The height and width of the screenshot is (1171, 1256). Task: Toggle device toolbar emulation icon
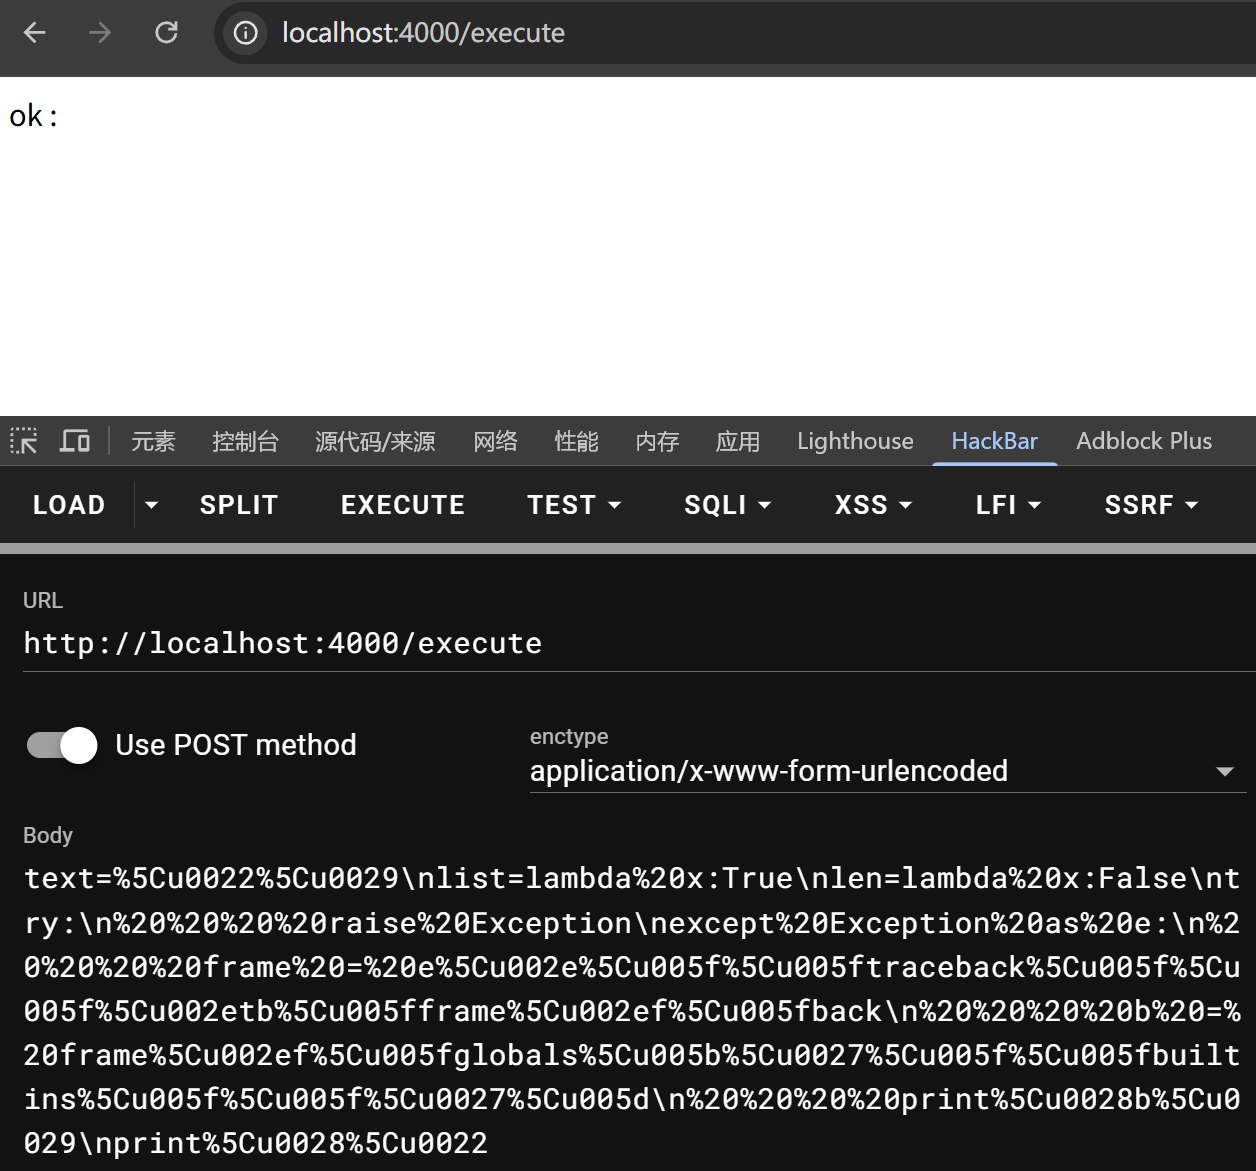click(x=75, y=441)
